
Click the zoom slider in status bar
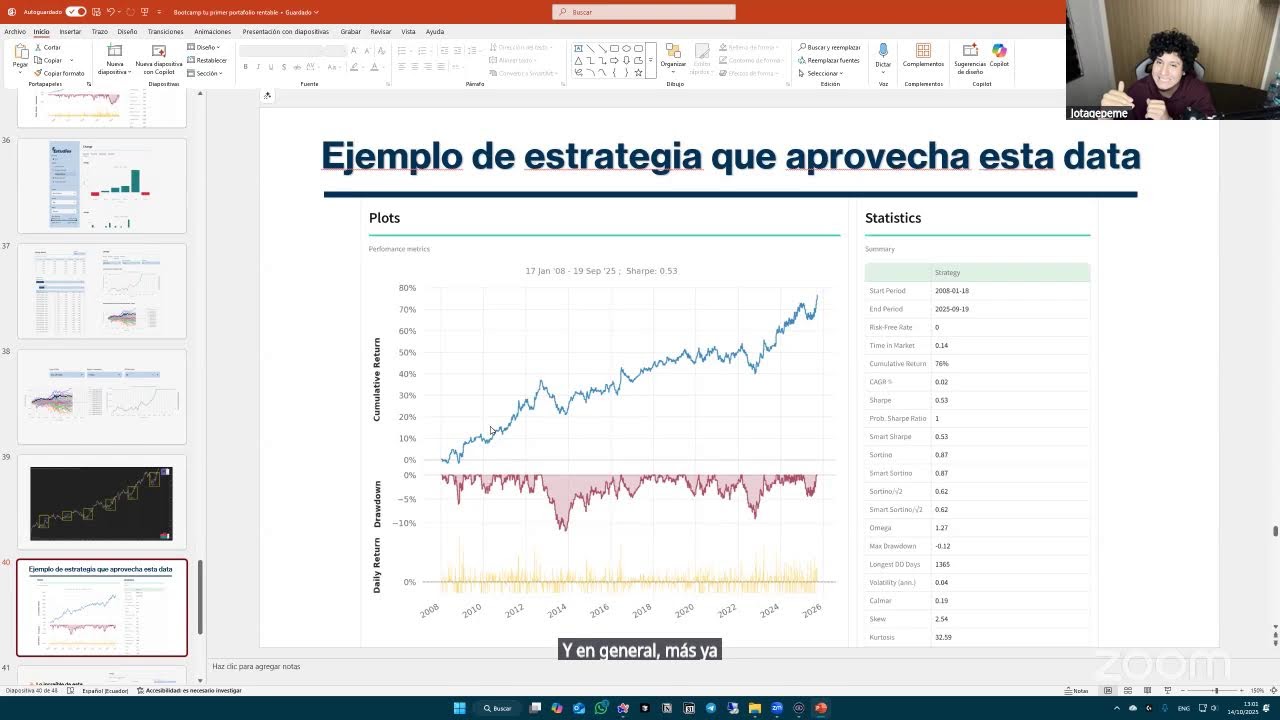coord(1216,691)
